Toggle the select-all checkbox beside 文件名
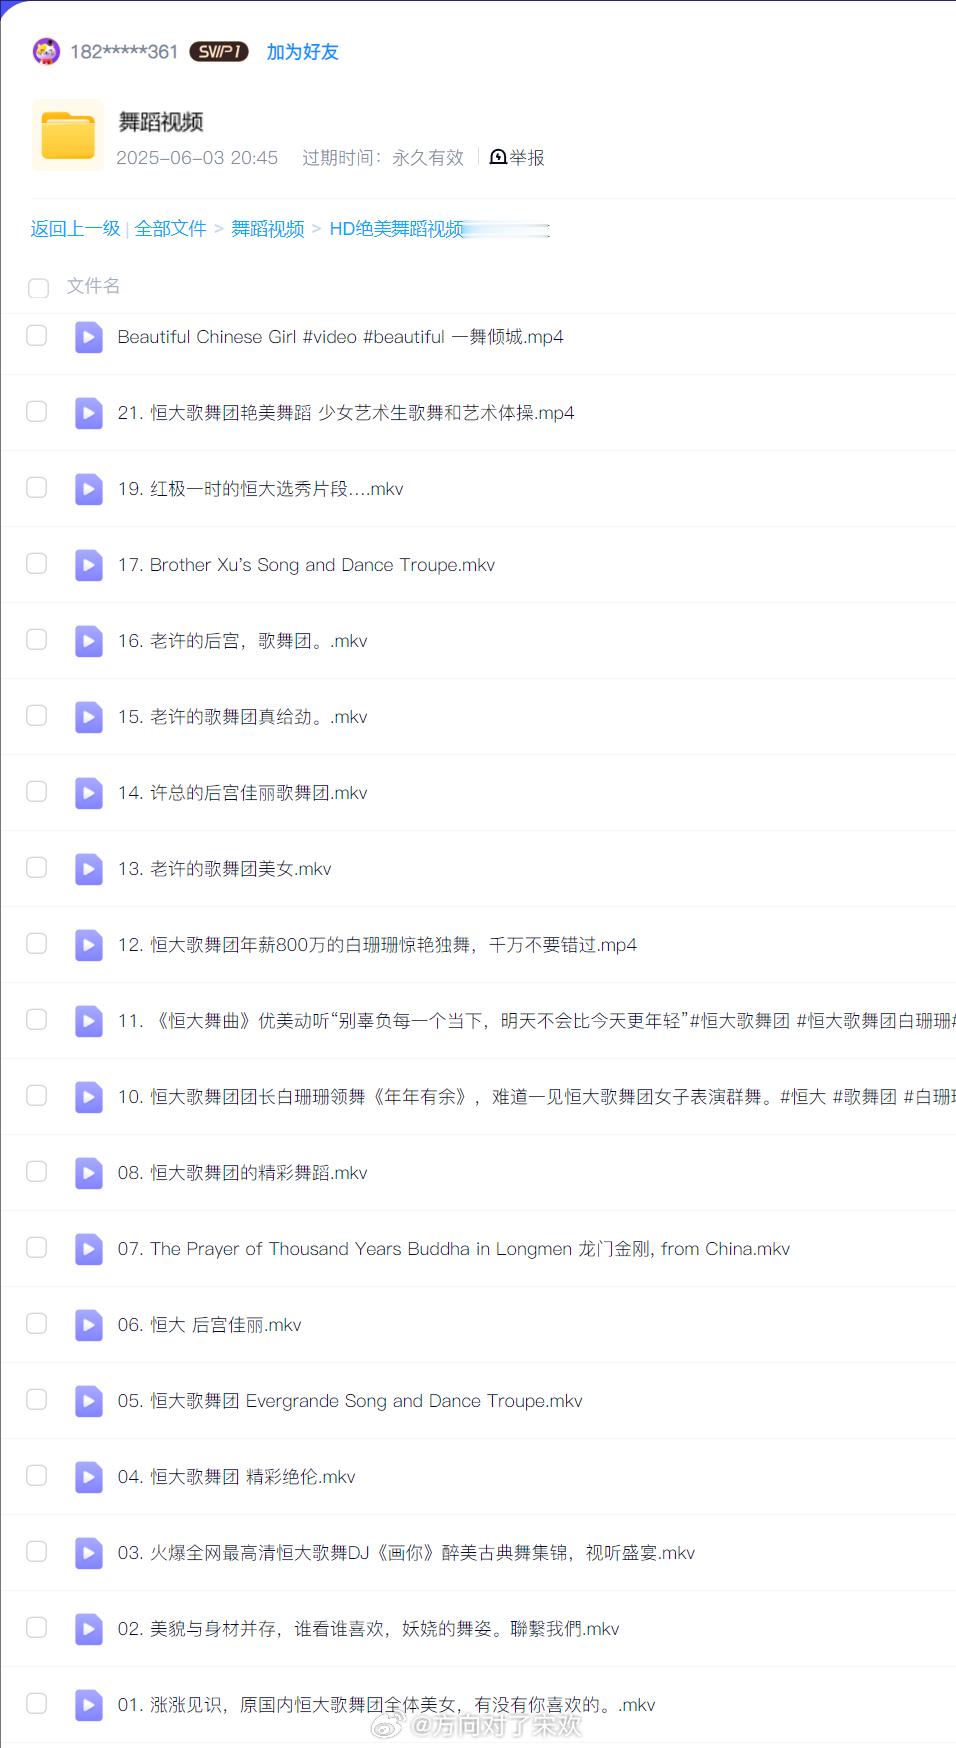Screen dimensions: 956x1748 [39, 288]
